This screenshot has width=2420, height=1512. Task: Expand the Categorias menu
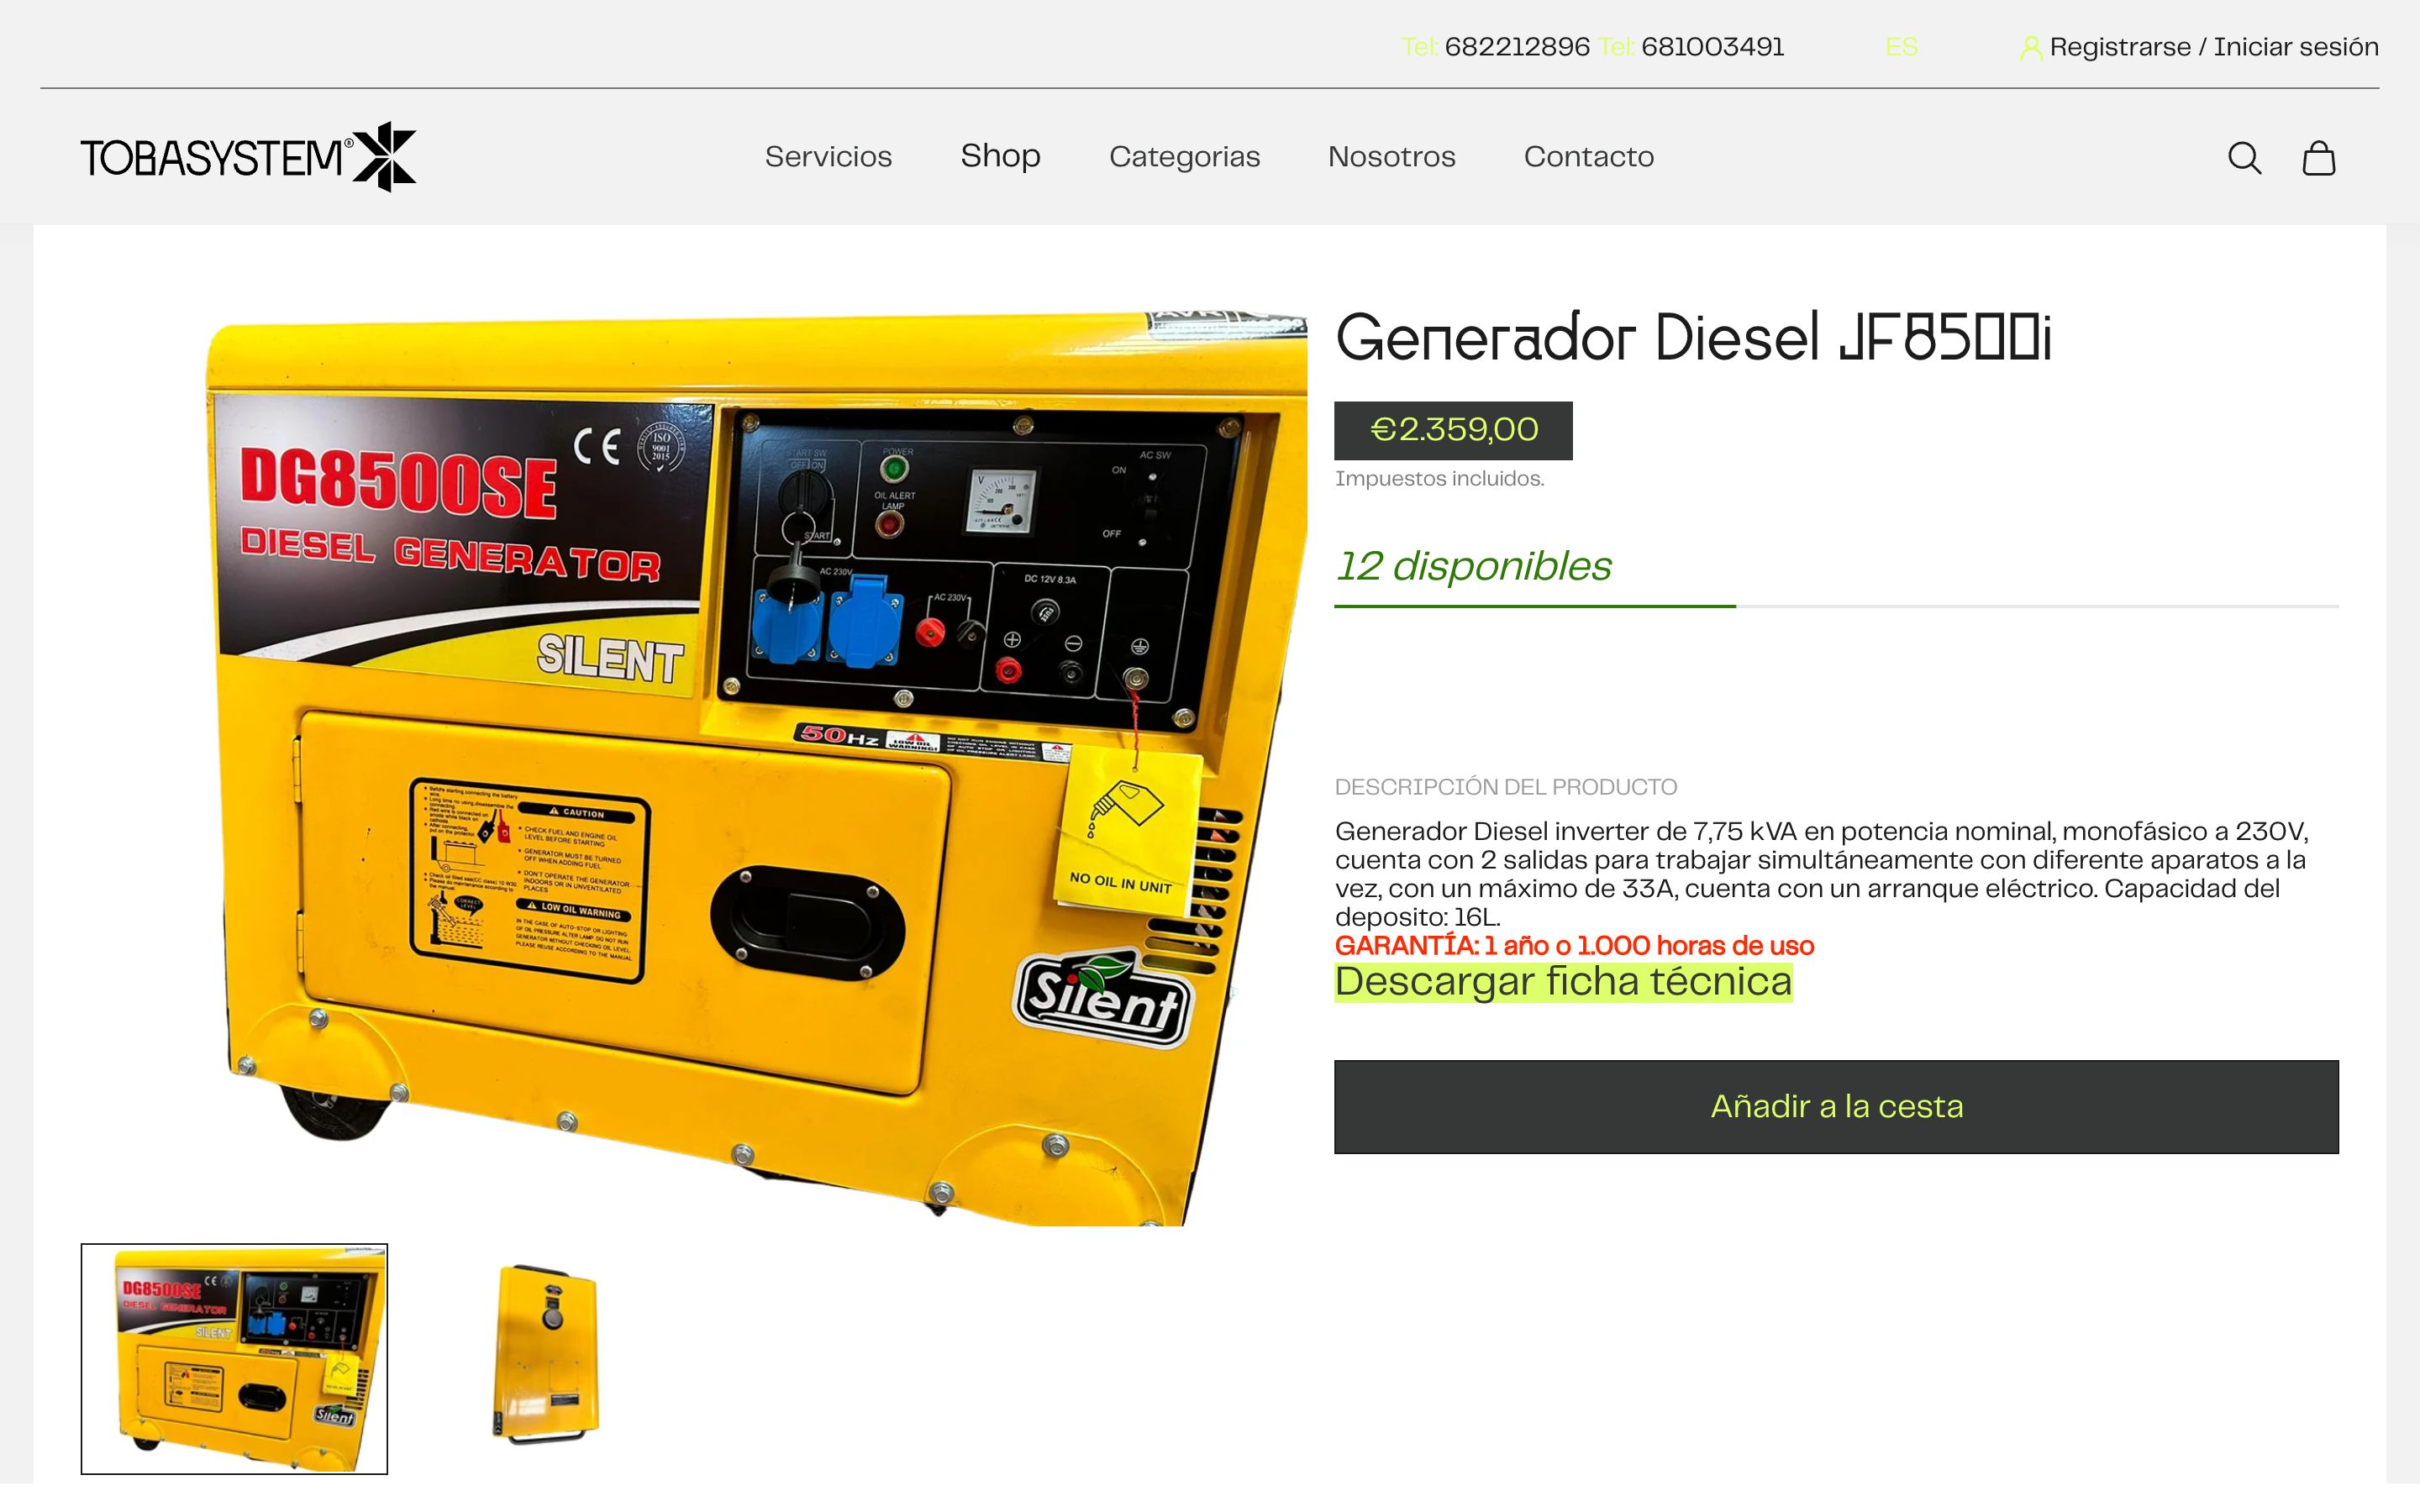click(x=1184, y=157)
